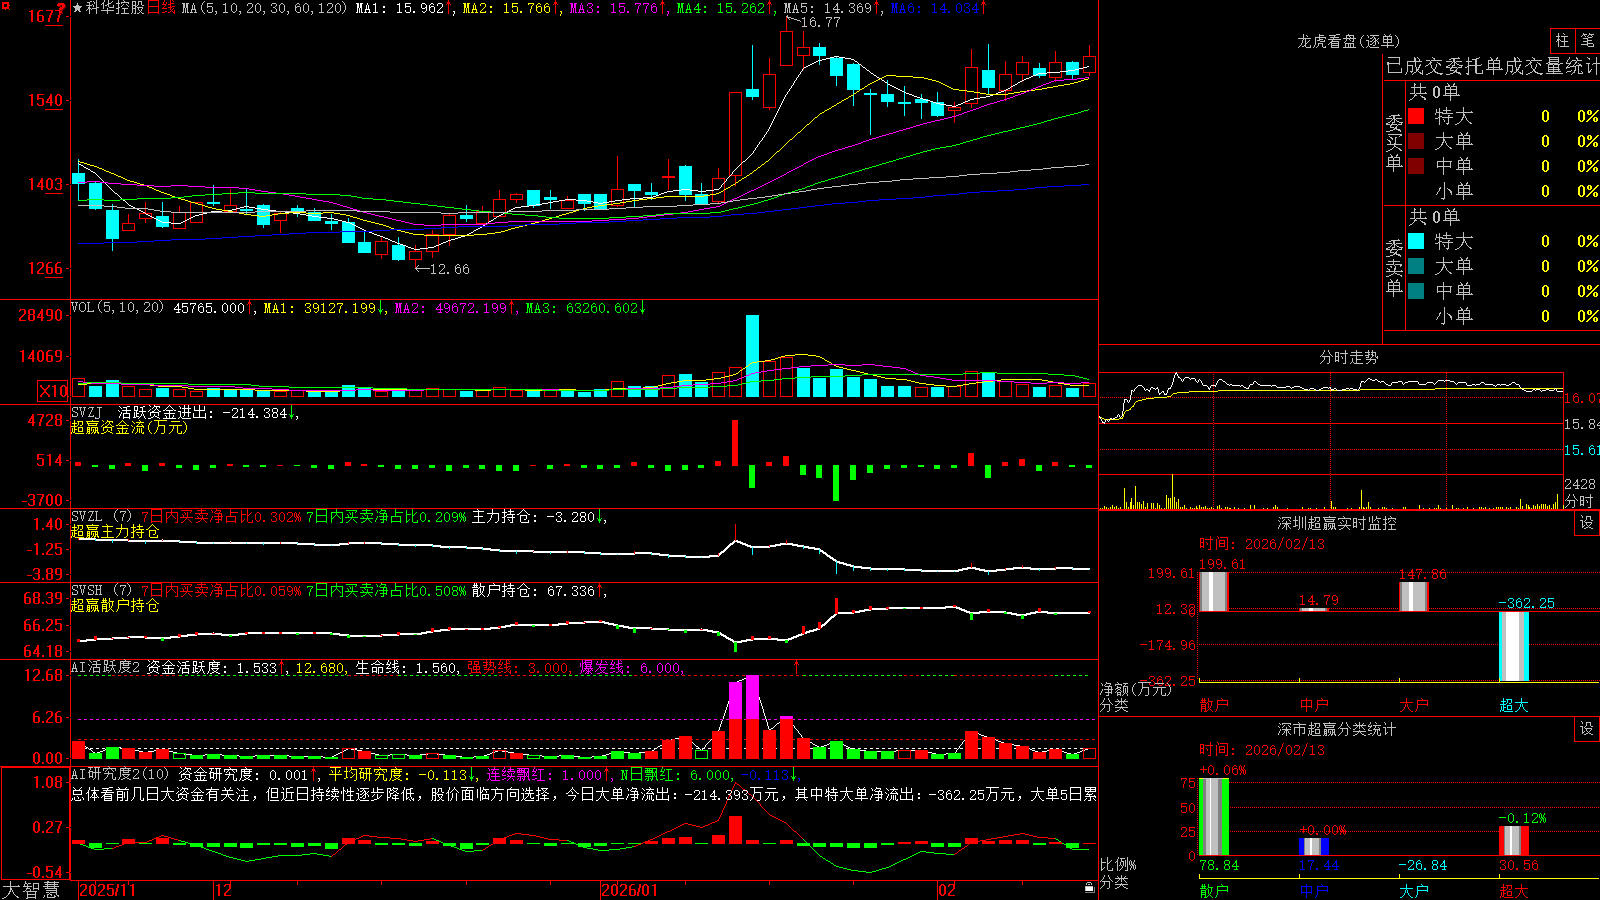The image size is (1600, 900).
Task: Click the 生命线: 1.560 label
Action: (x=408, y=668)
